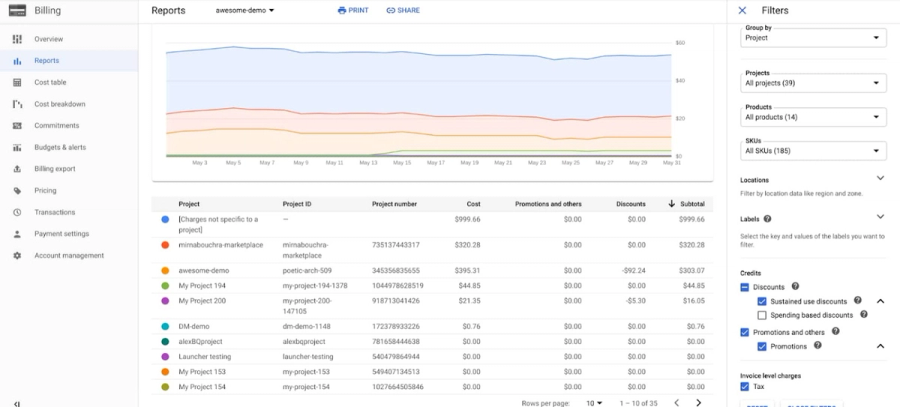Viewport: 900px width, 407px height.
Task: Expand the Locations filter section
Action: (x=880, y=179)
